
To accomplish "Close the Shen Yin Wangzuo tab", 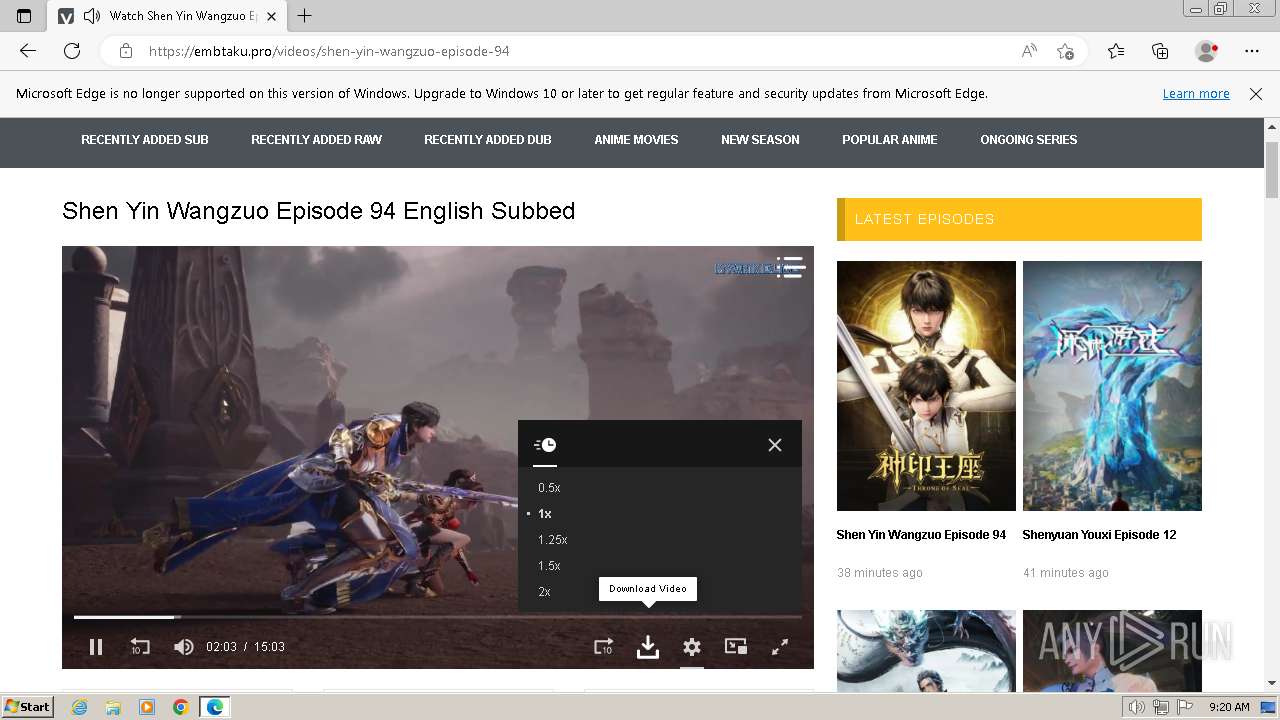I will (x=271, y=16).
